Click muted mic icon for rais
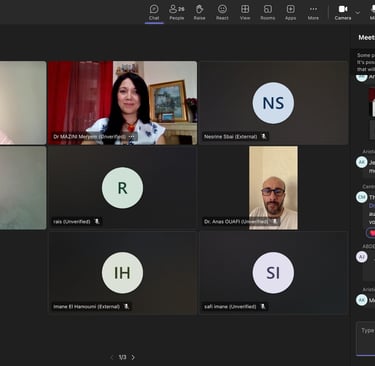The height and width of the screenshot is (366, 375). [x=97, y=221]
